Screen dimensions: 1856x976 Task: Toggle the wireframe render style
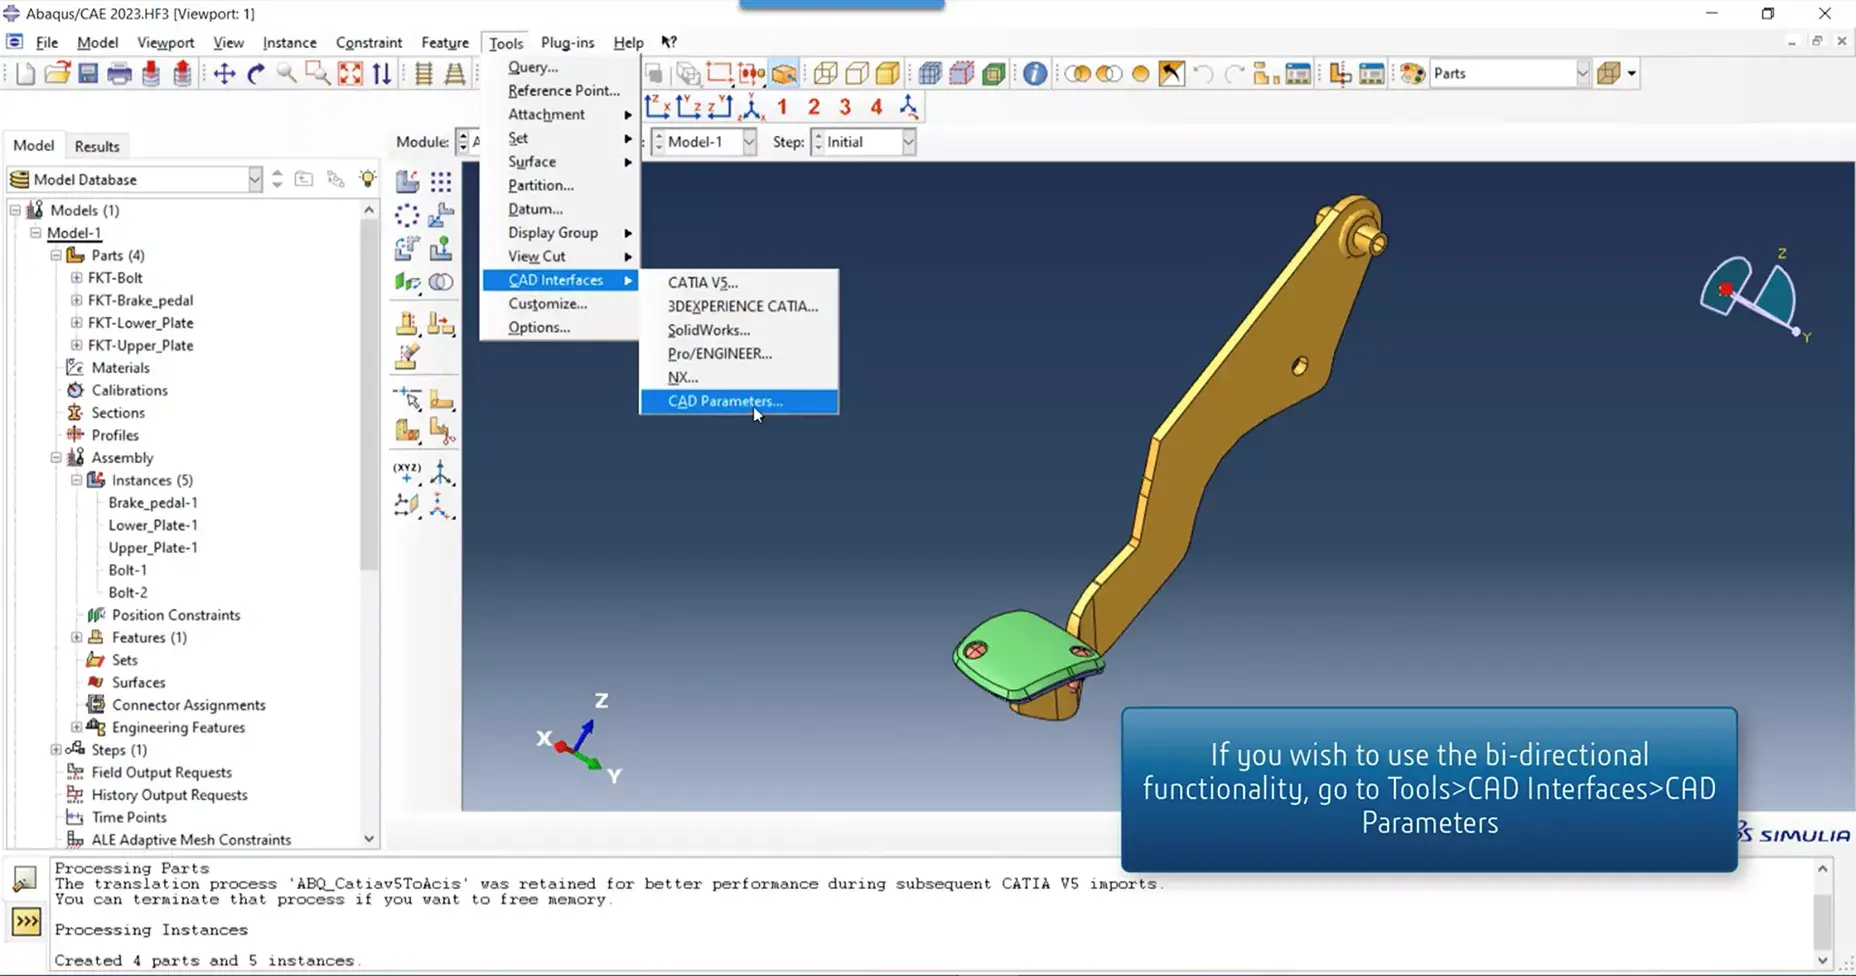click(825, 74)
